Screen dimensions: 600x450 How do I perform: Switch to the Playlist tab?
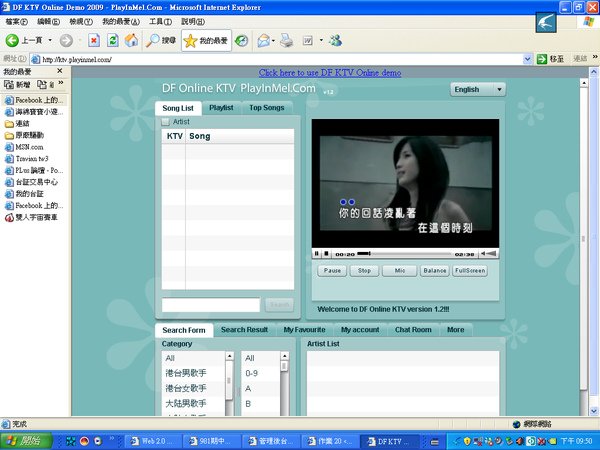[221, 108]
